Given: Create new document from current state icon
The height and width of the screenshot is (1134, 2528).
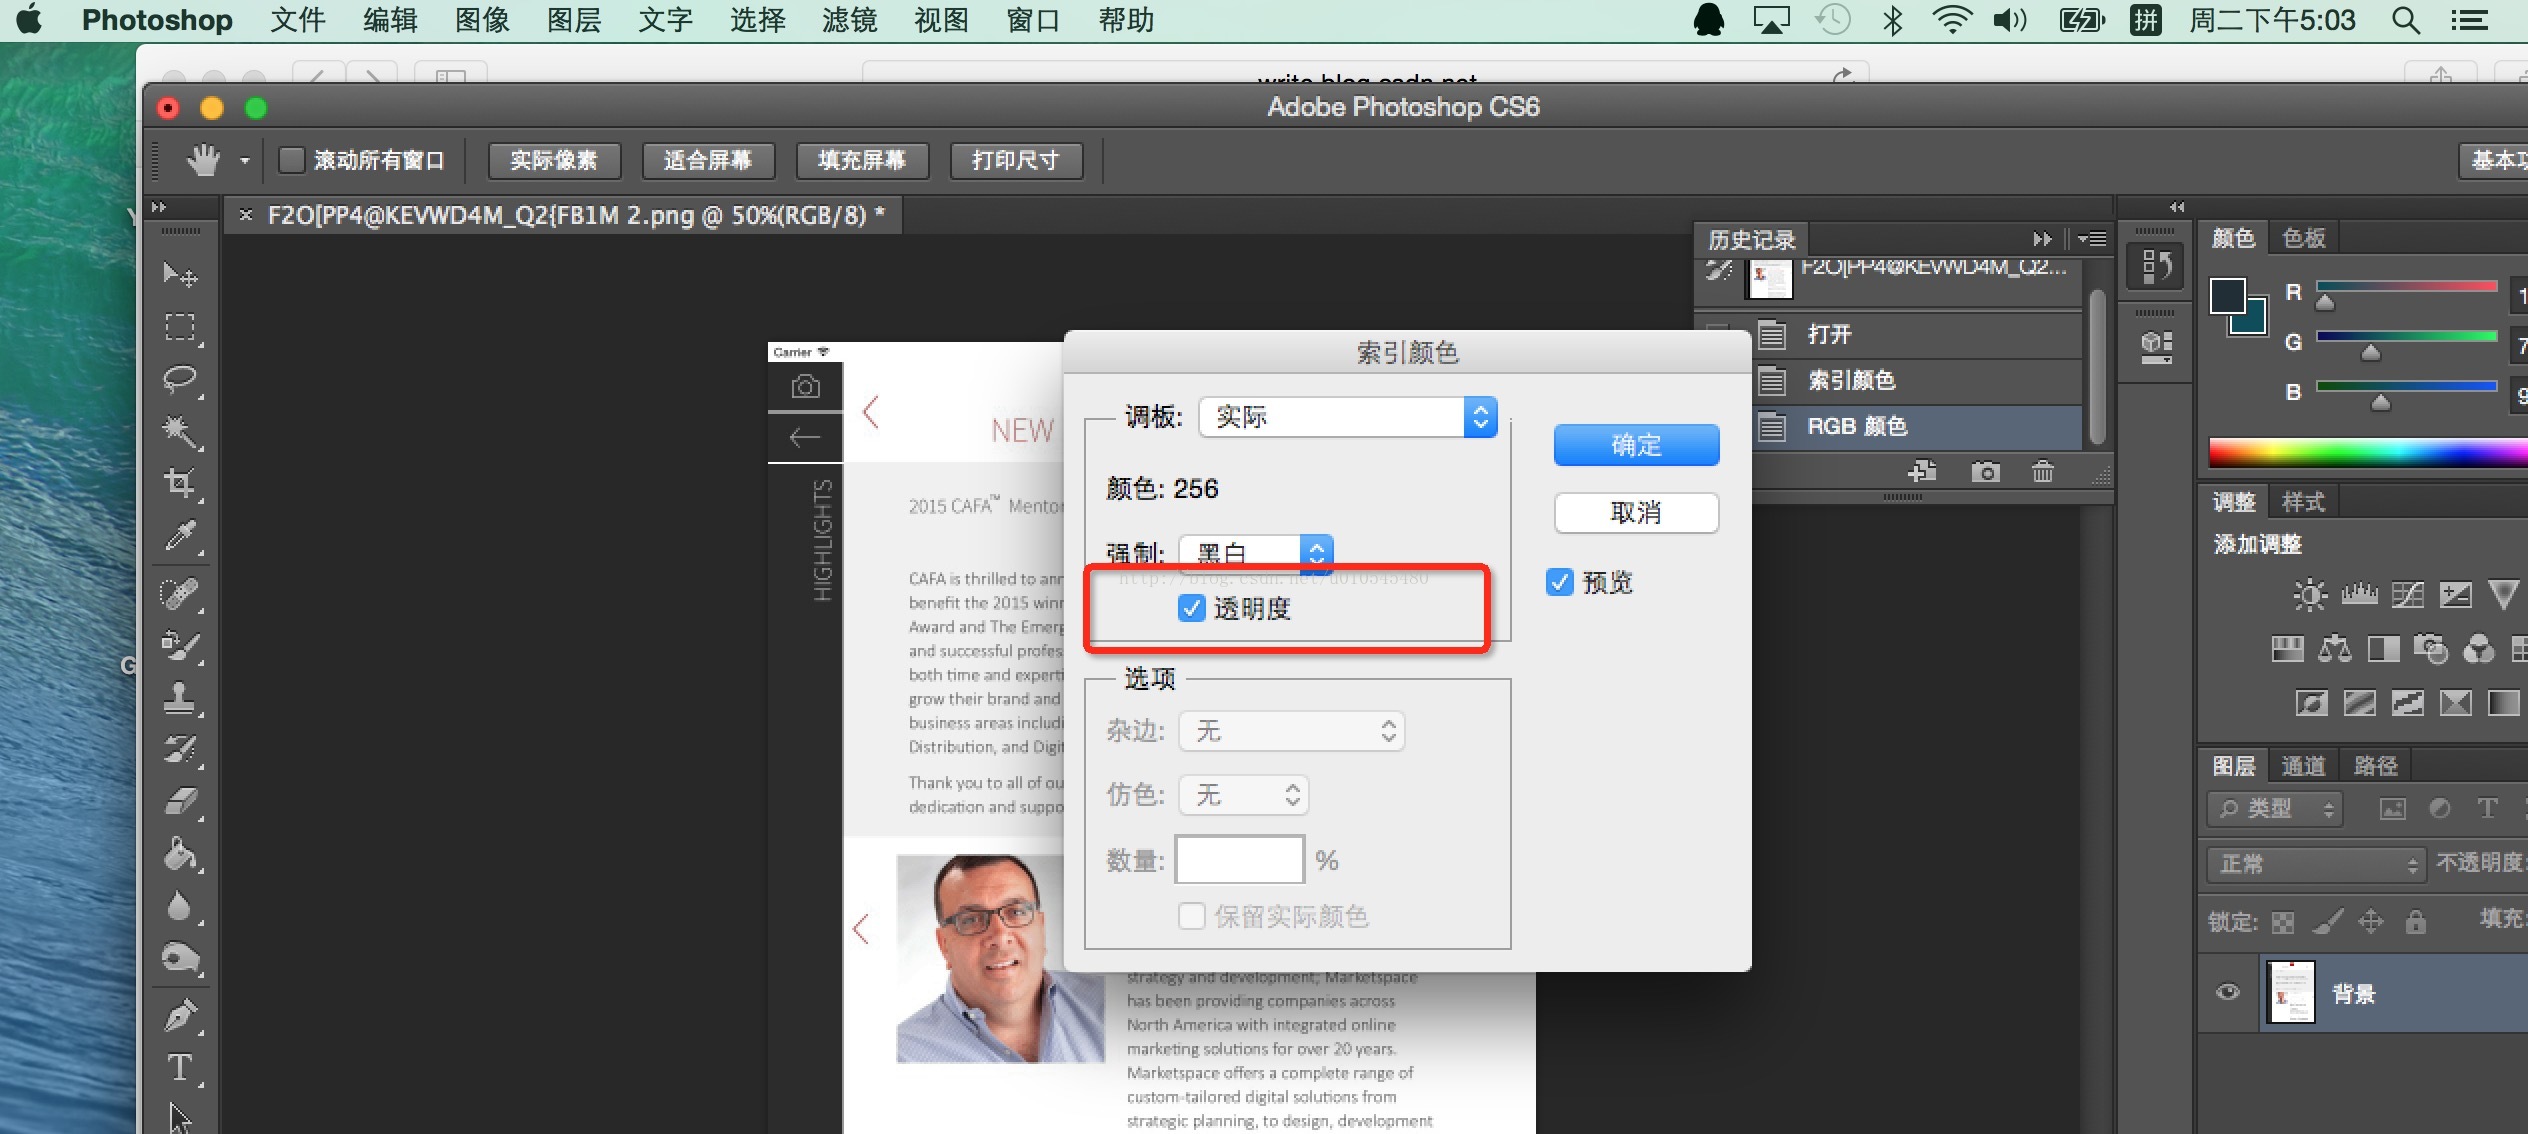Looking at the screenshot, I should 1922,471.
